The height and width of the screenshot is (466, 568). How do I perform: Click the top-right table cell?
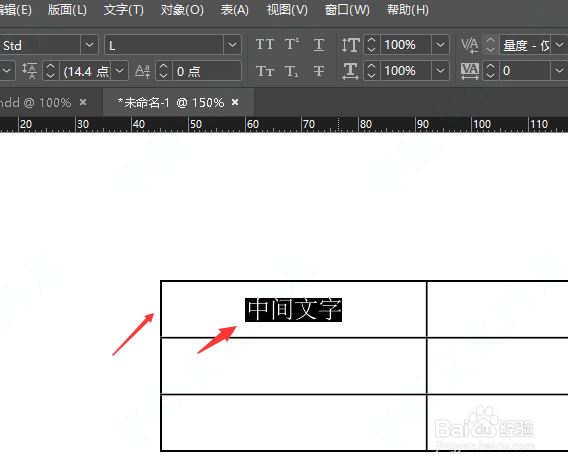(x=498, y=309)
